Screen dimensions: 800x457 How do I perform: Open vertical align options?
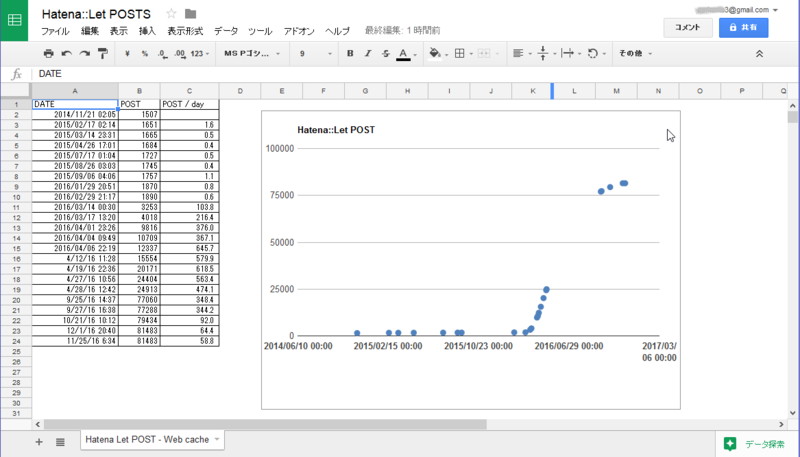(x=546, y=54)
